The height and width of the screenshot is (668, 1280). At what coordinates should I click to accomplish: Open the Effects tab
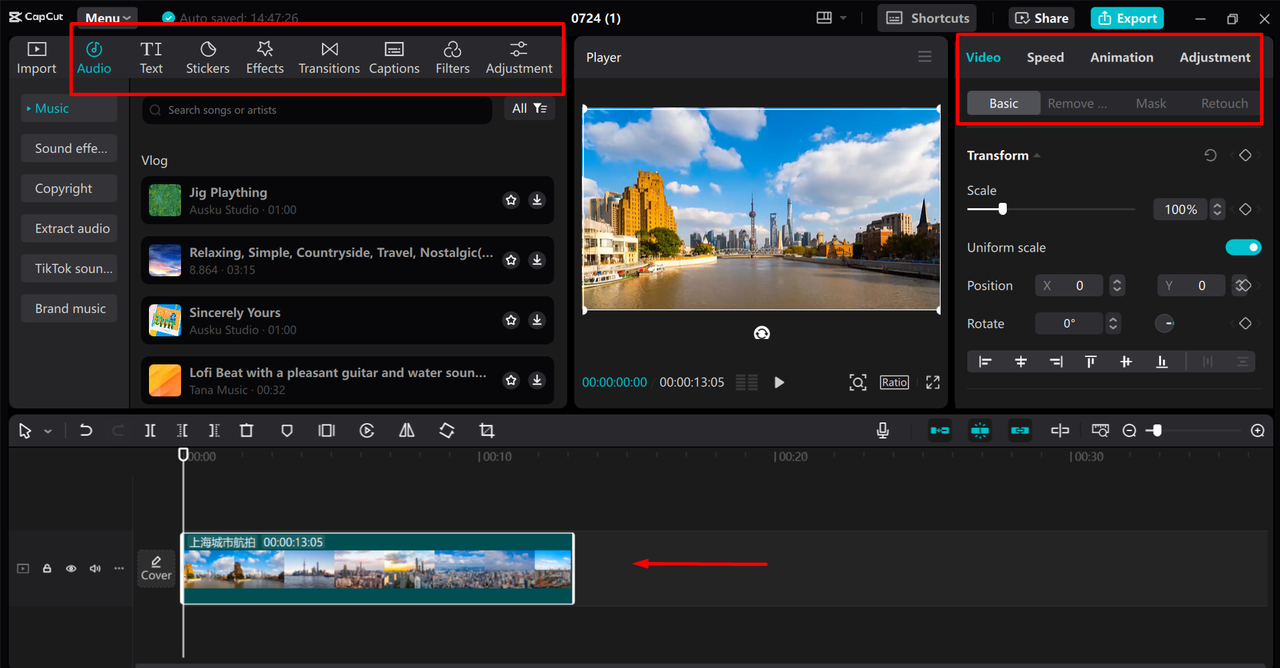pos(265,58)
